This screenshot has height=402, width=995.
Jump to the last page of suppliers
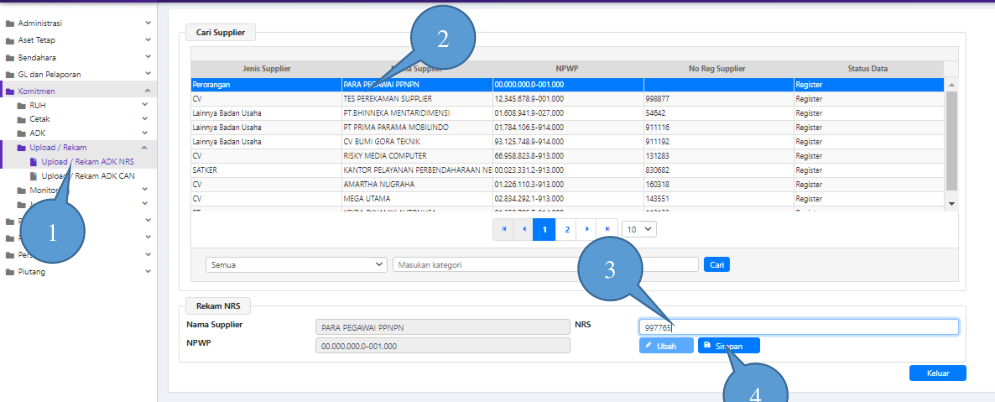tap(608, 229)
